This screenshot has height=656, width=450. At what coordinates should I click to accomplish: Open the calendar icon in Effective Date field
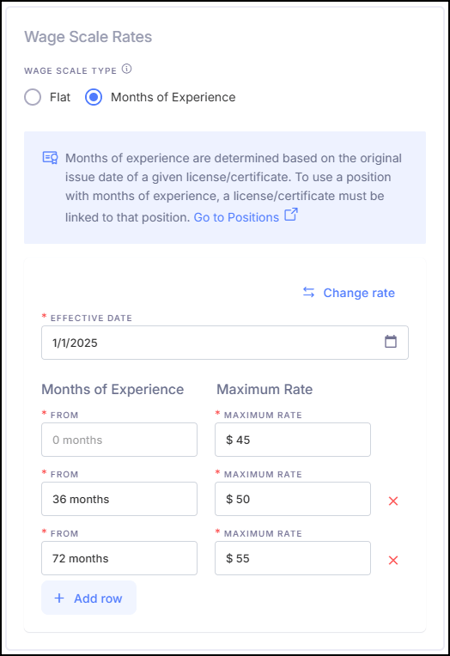click(391, 342)
